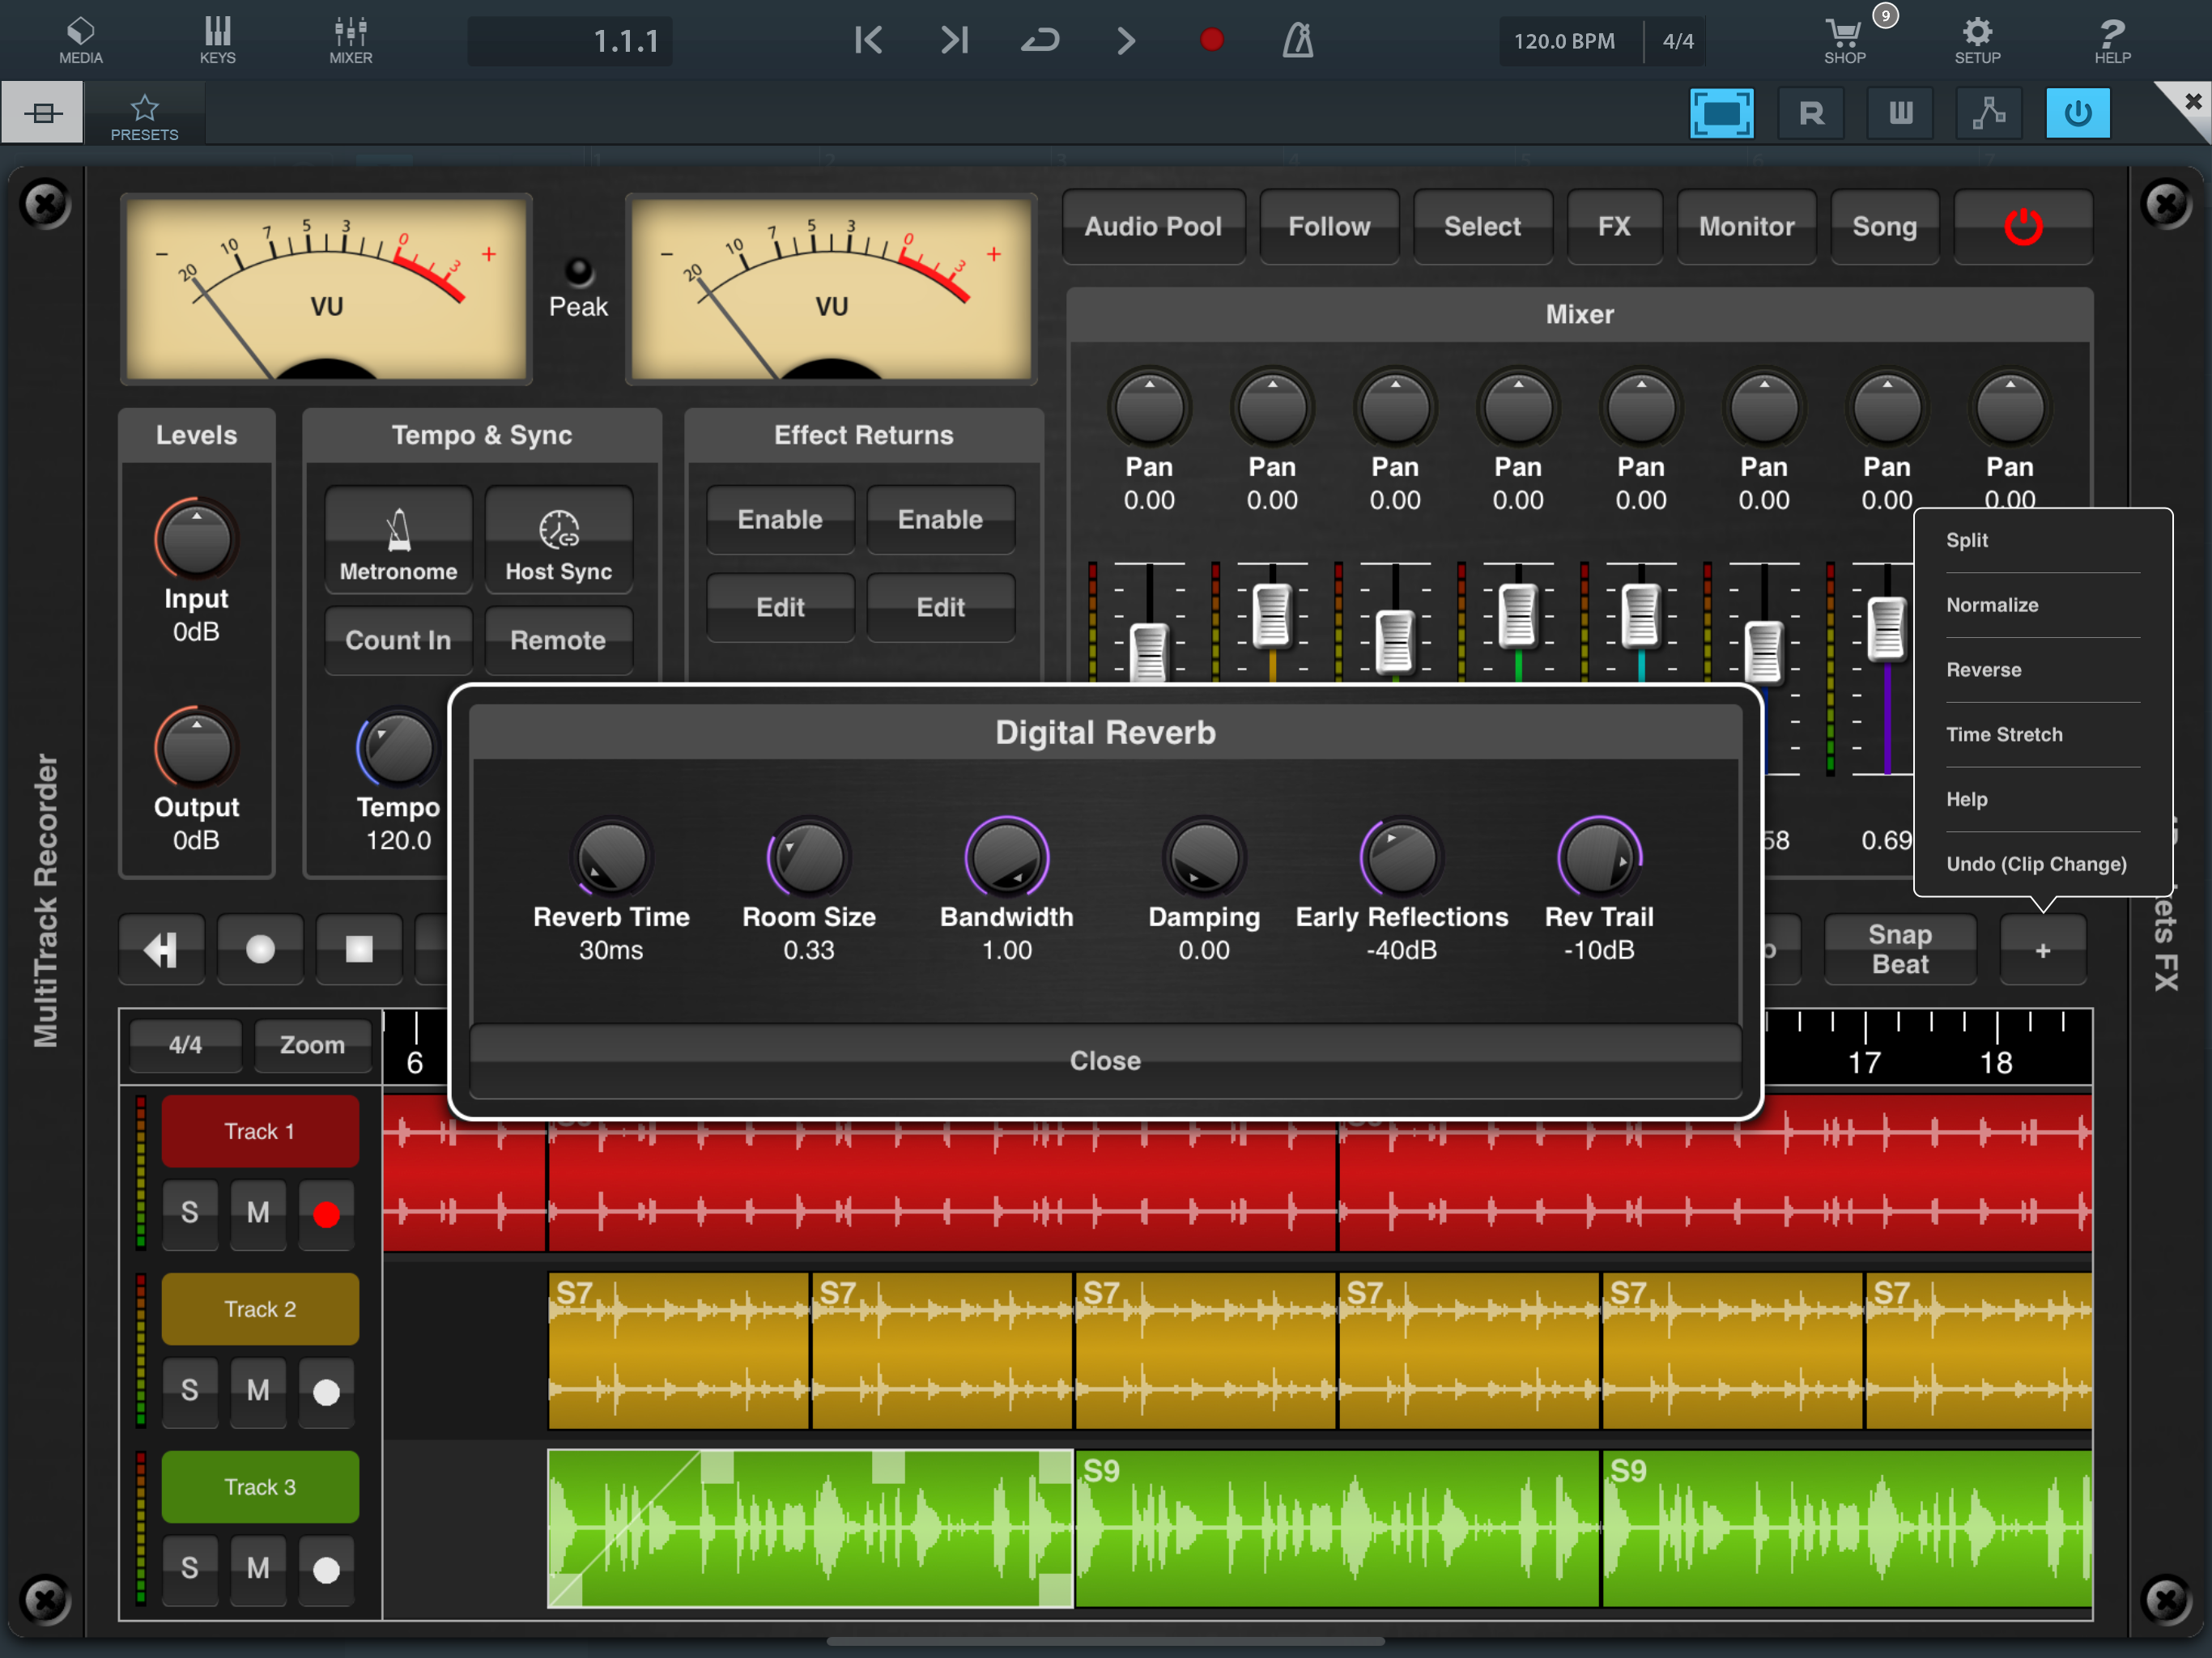Solo Track 2 with the S button
The image size is (2212, 1658).
tap(189, 1390)
